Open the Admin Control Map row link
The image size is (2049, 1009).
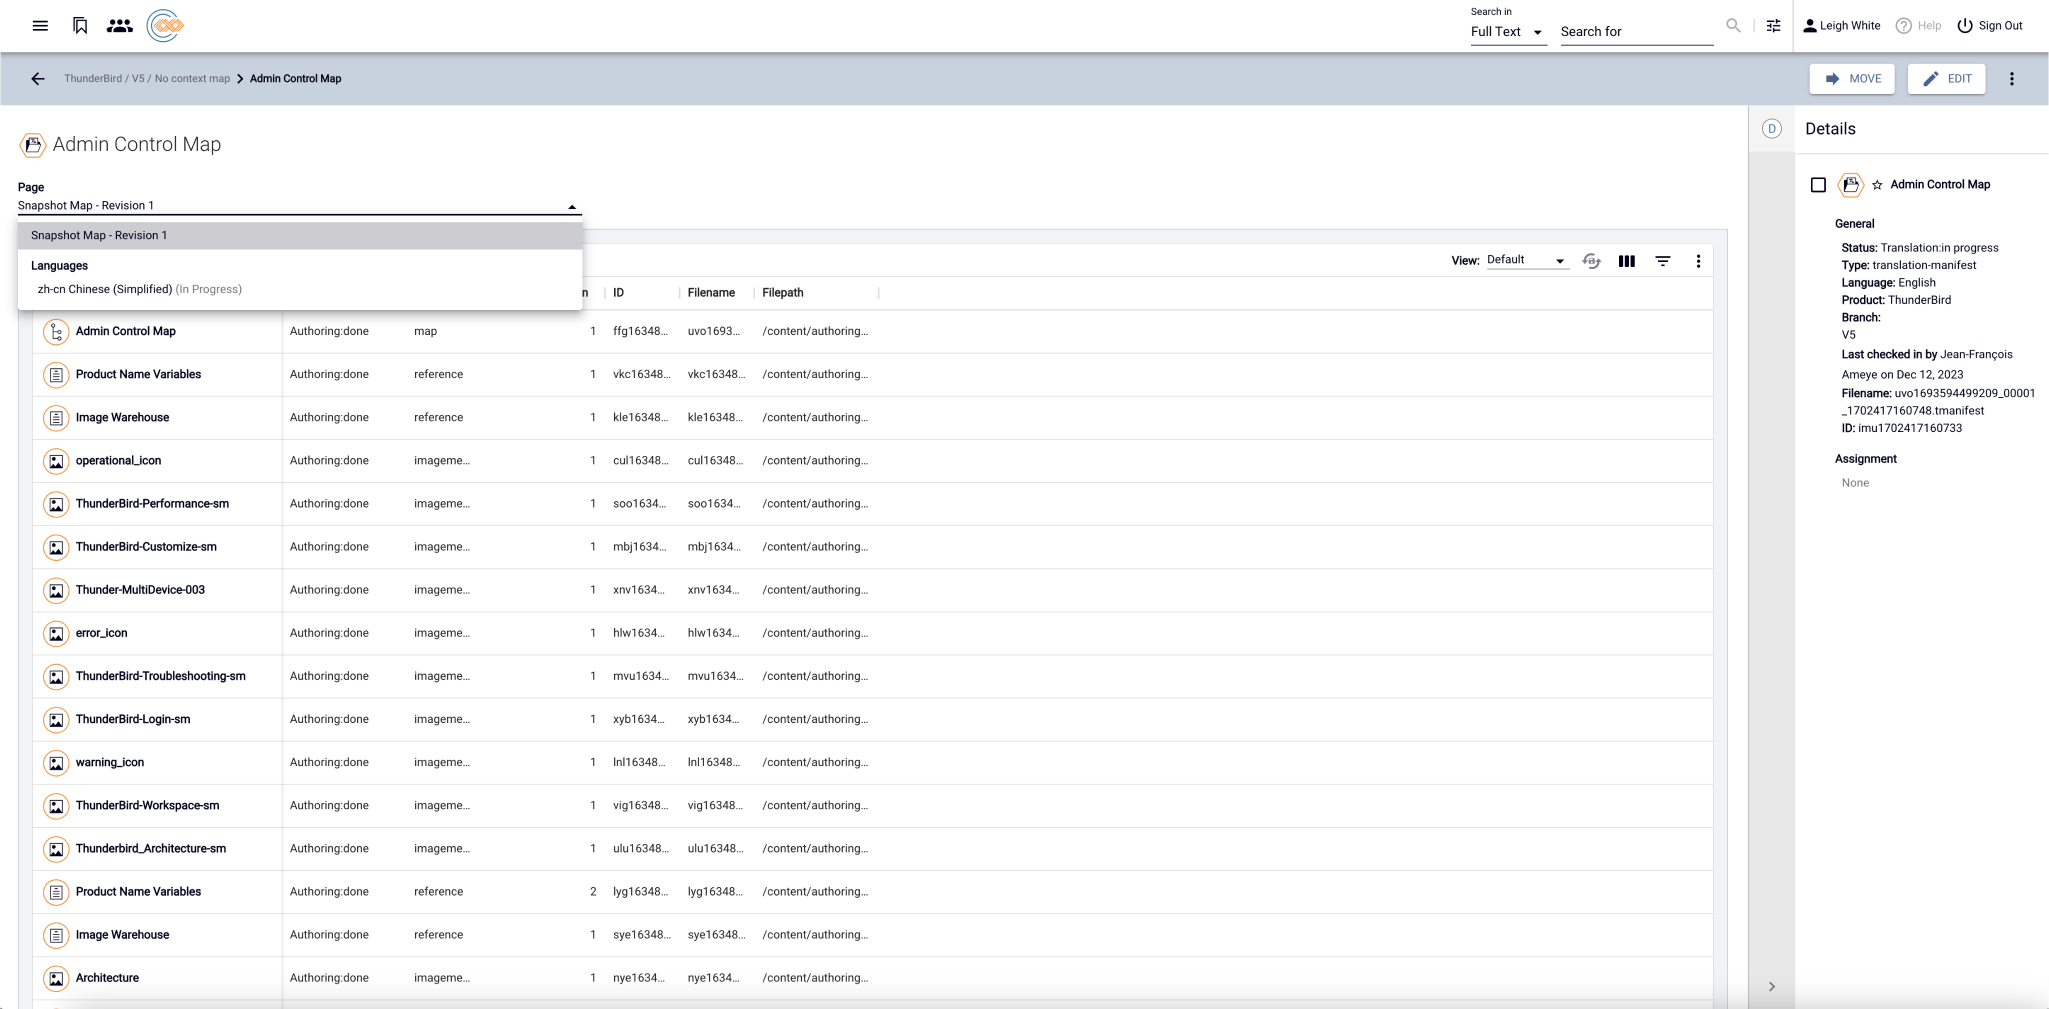(x=126, y=332)
